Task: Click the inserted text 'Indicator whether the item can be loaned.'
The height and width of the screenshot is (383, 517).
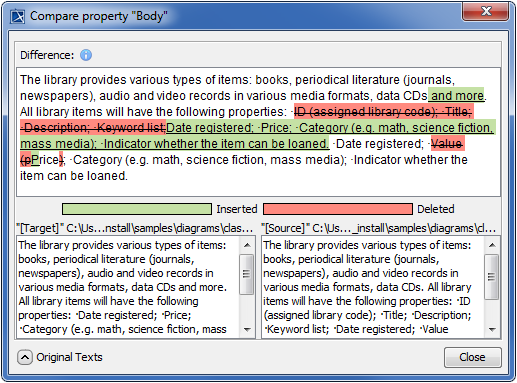Action: [x=216, y=144]
